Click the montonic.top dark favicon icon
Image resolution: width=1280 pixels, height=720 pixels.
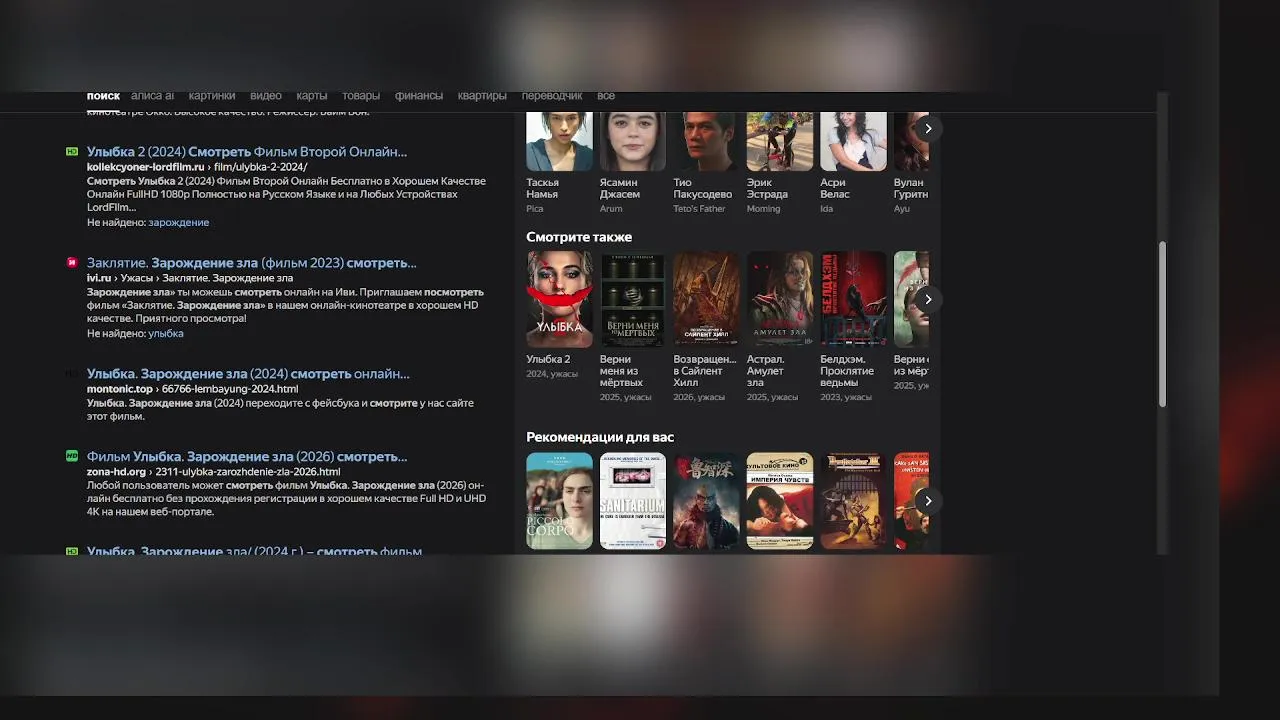coord(72,374)
